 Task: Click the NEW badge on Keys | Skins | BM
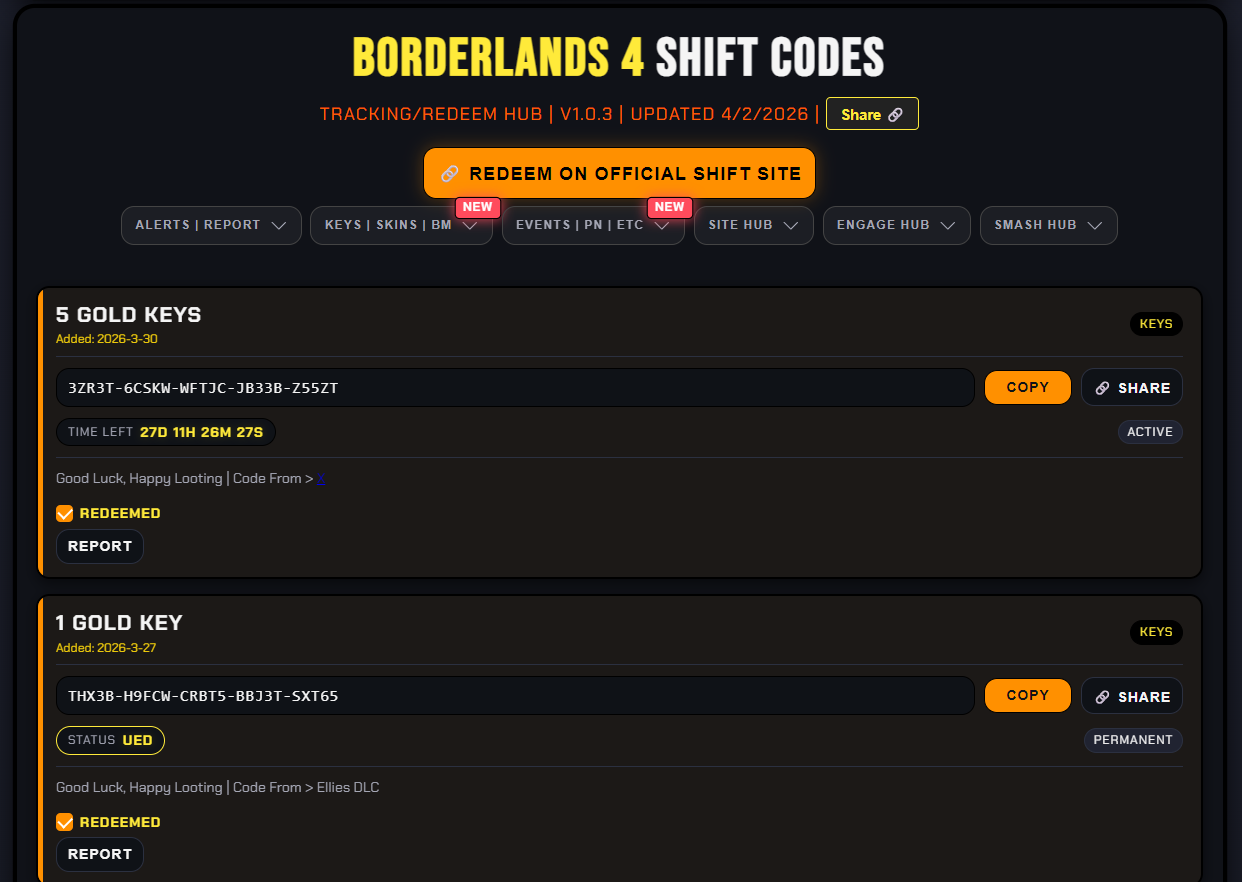[477, 207]
